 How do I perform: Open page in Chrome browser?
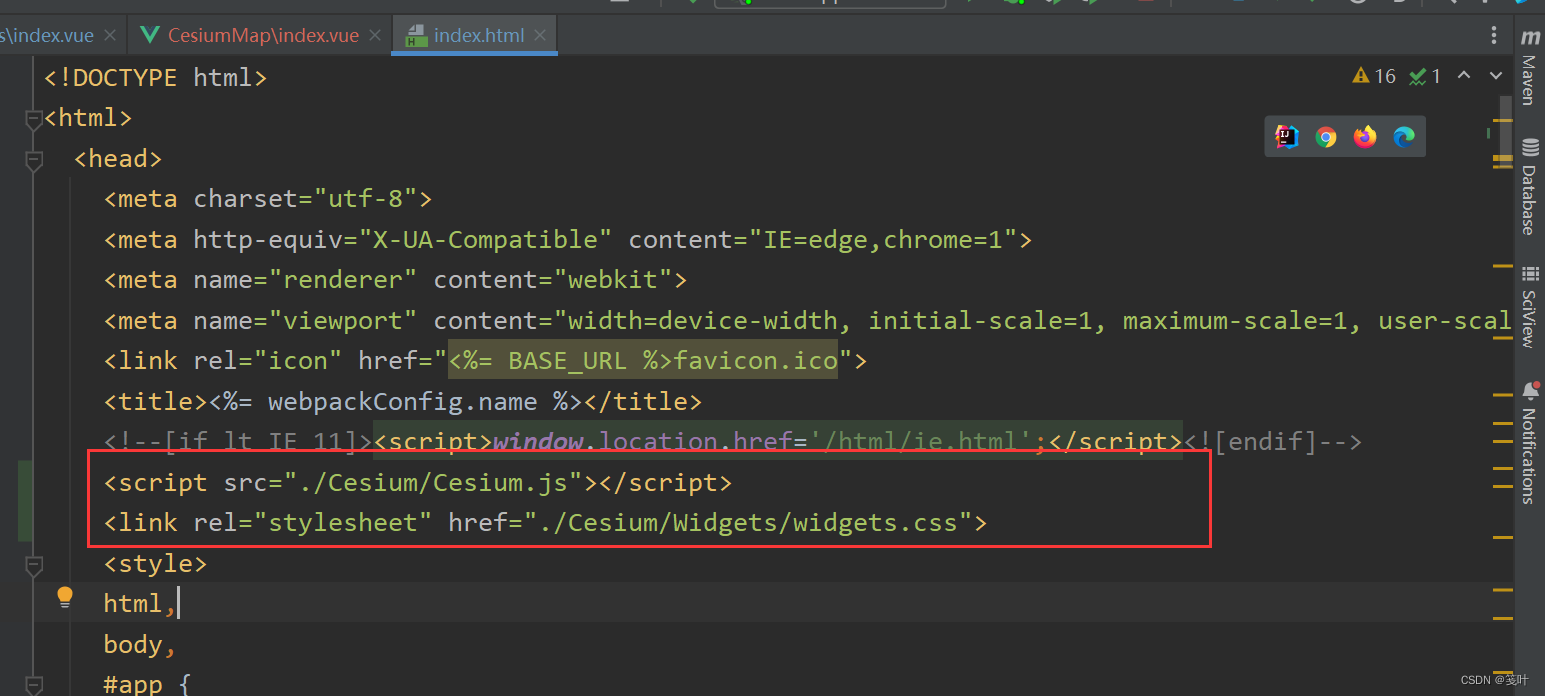[x=1326, y=137]
